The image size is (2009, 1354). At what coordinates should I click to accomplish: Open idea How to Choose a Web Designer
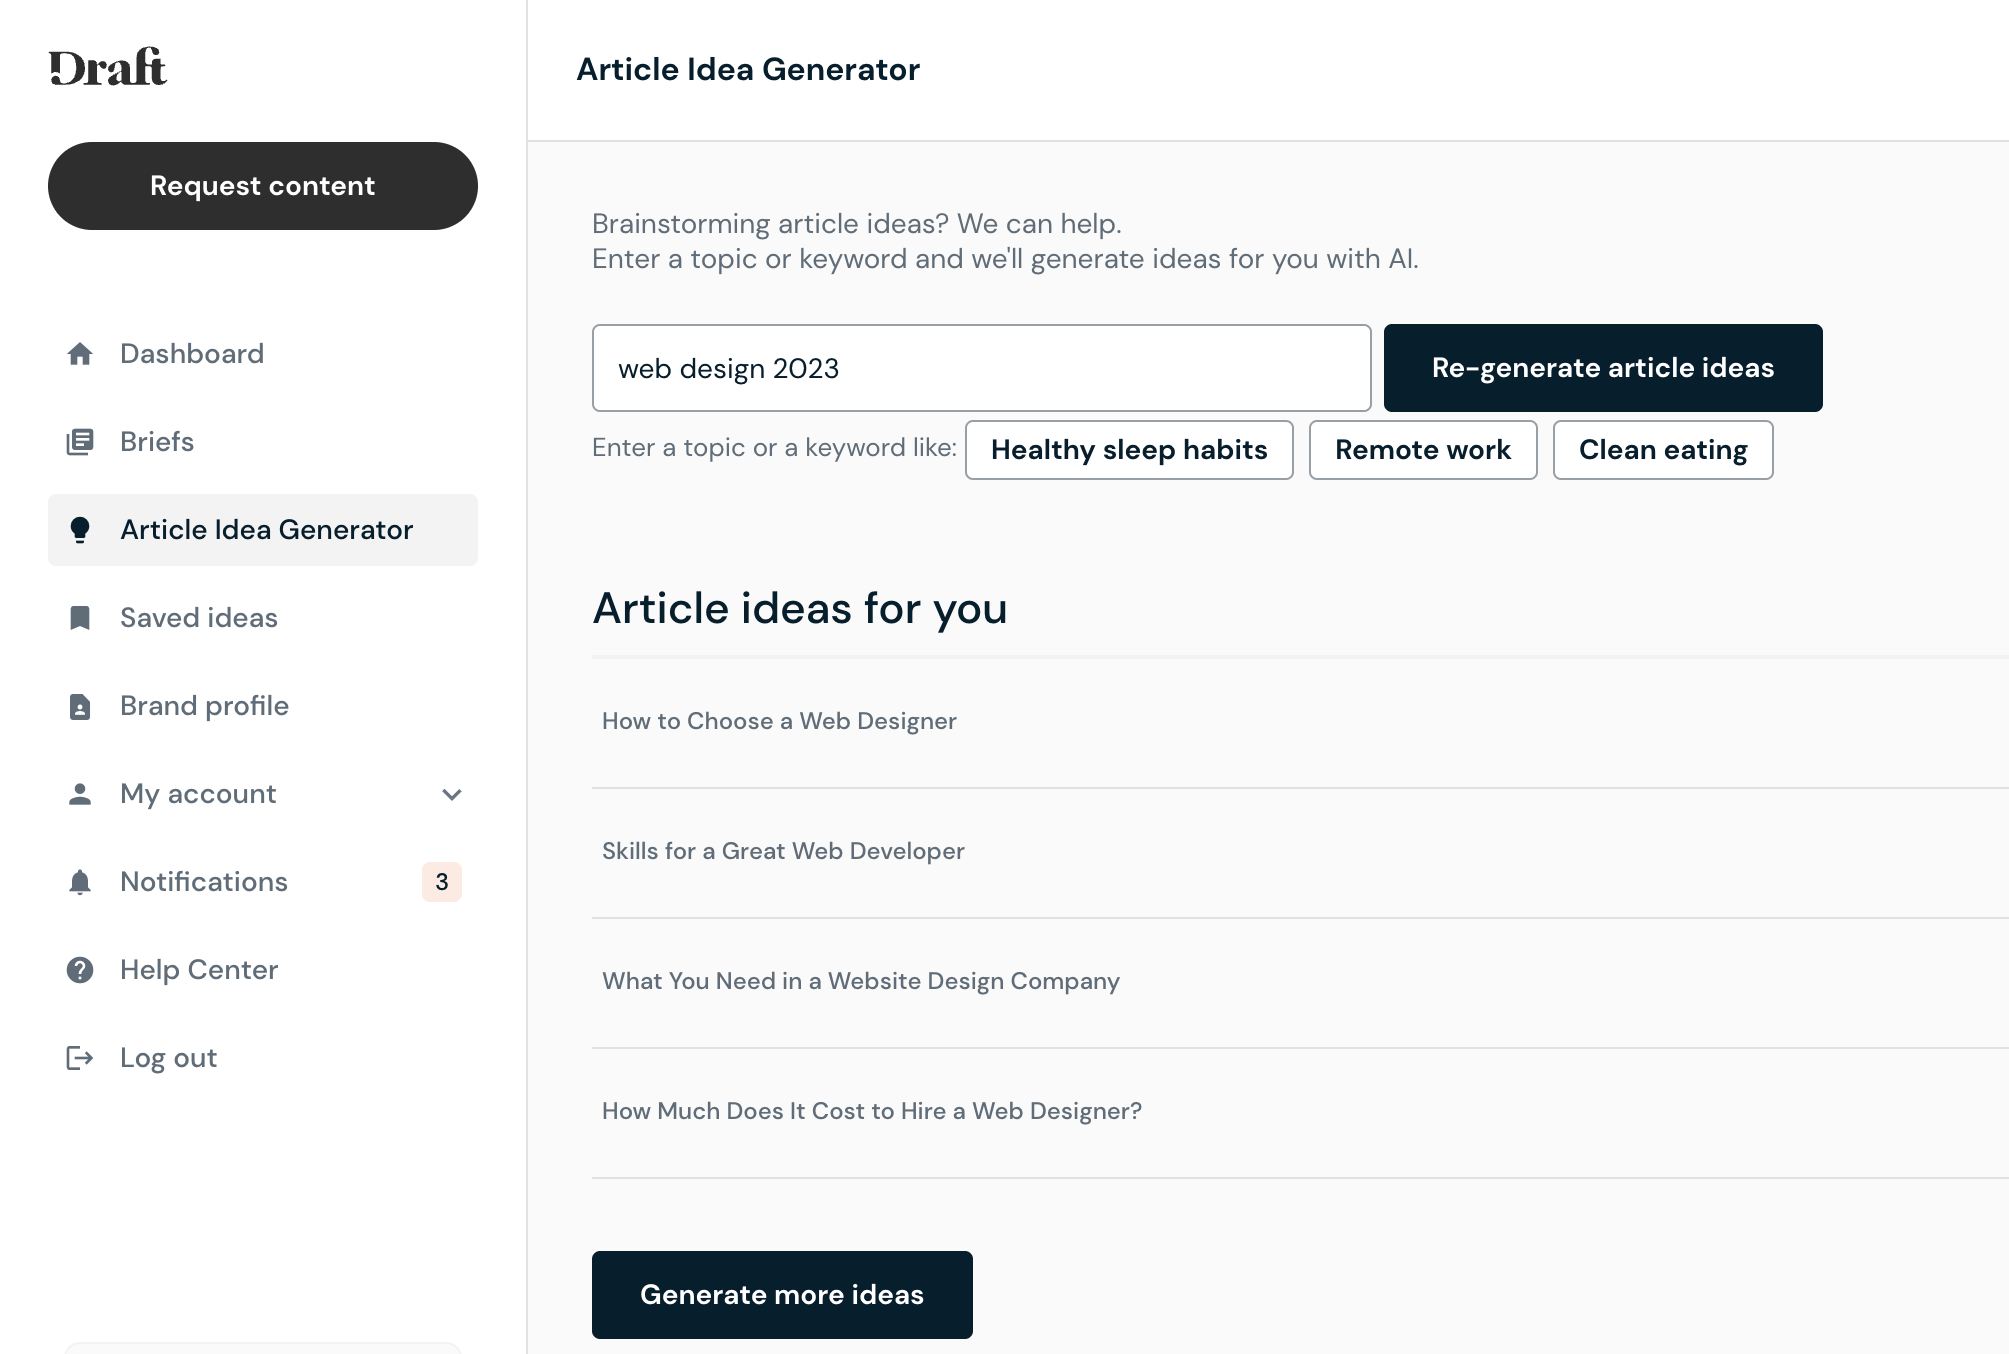(779, 721)
